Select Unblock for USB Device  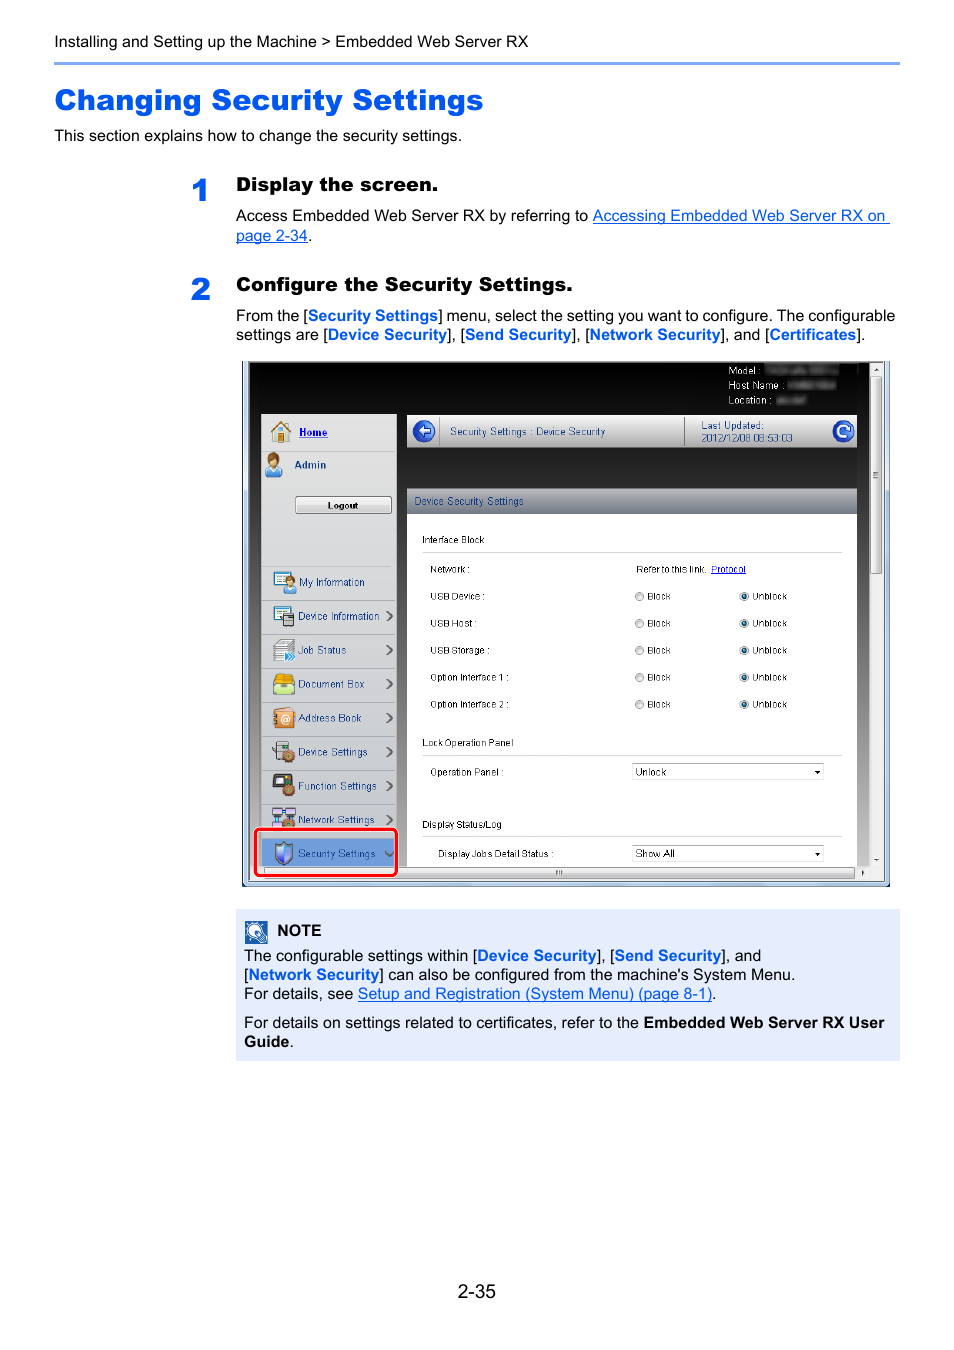coord(744,596)
